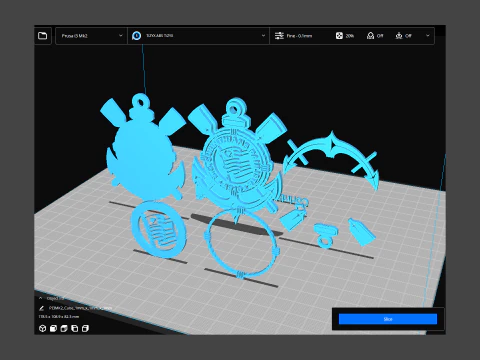The height and width of the screenshot is (360, 480).
Task: Expand the material selector chevron arrow
Action: click(x=263, y=36)
